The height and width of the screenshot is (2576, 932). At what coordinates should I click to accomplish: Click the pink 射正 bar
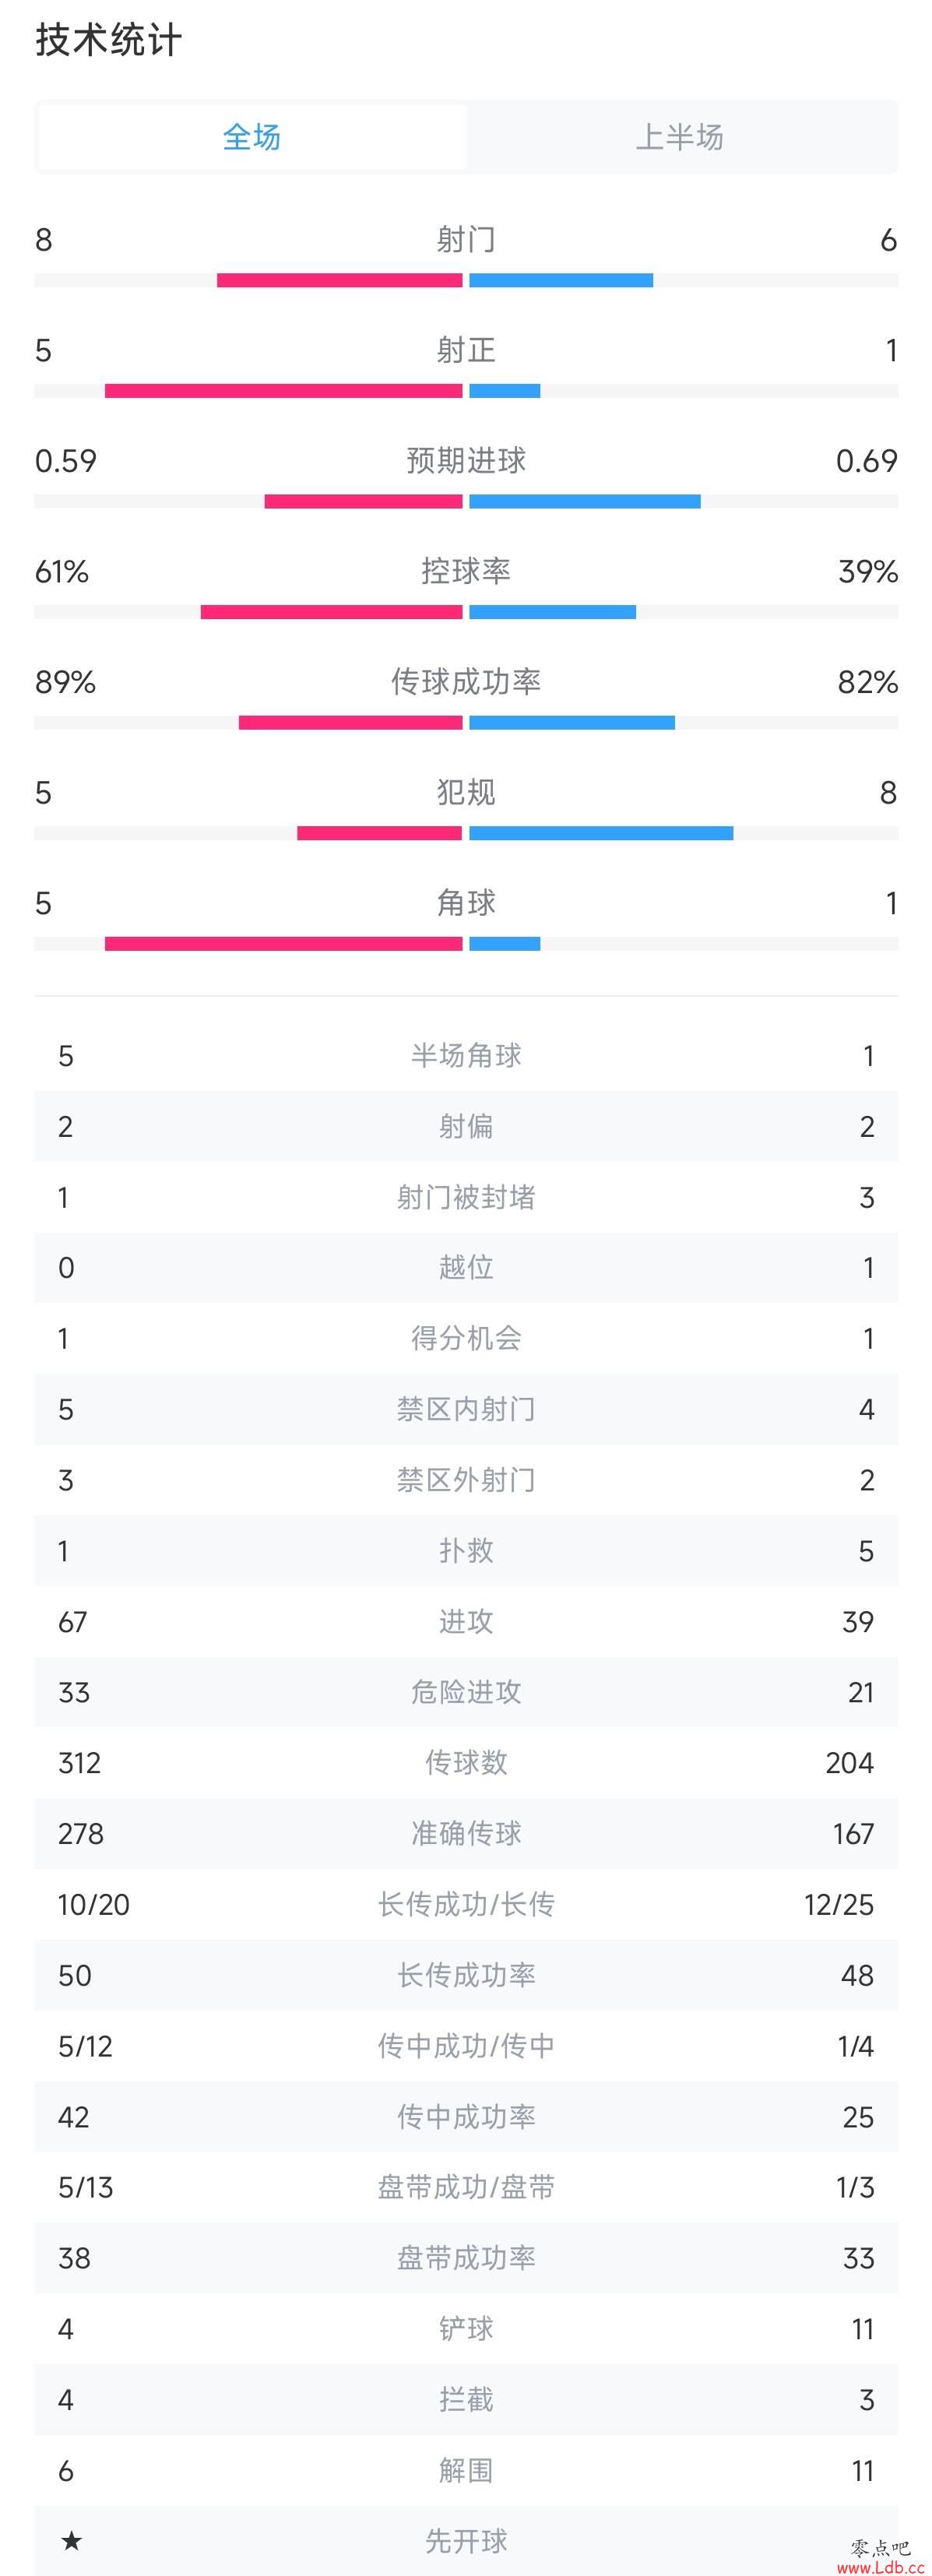[x=284, y=391]
